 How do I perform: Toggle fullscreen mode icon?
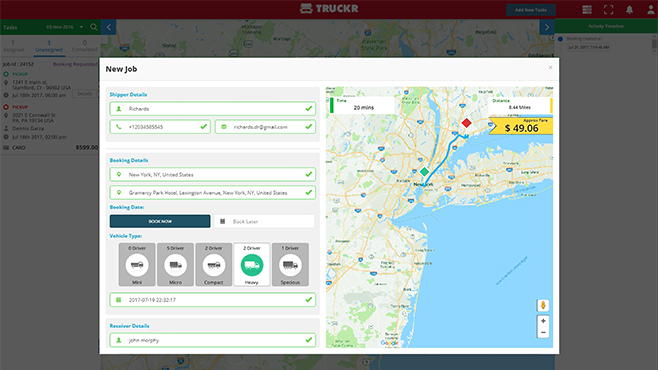click(608, 10)
